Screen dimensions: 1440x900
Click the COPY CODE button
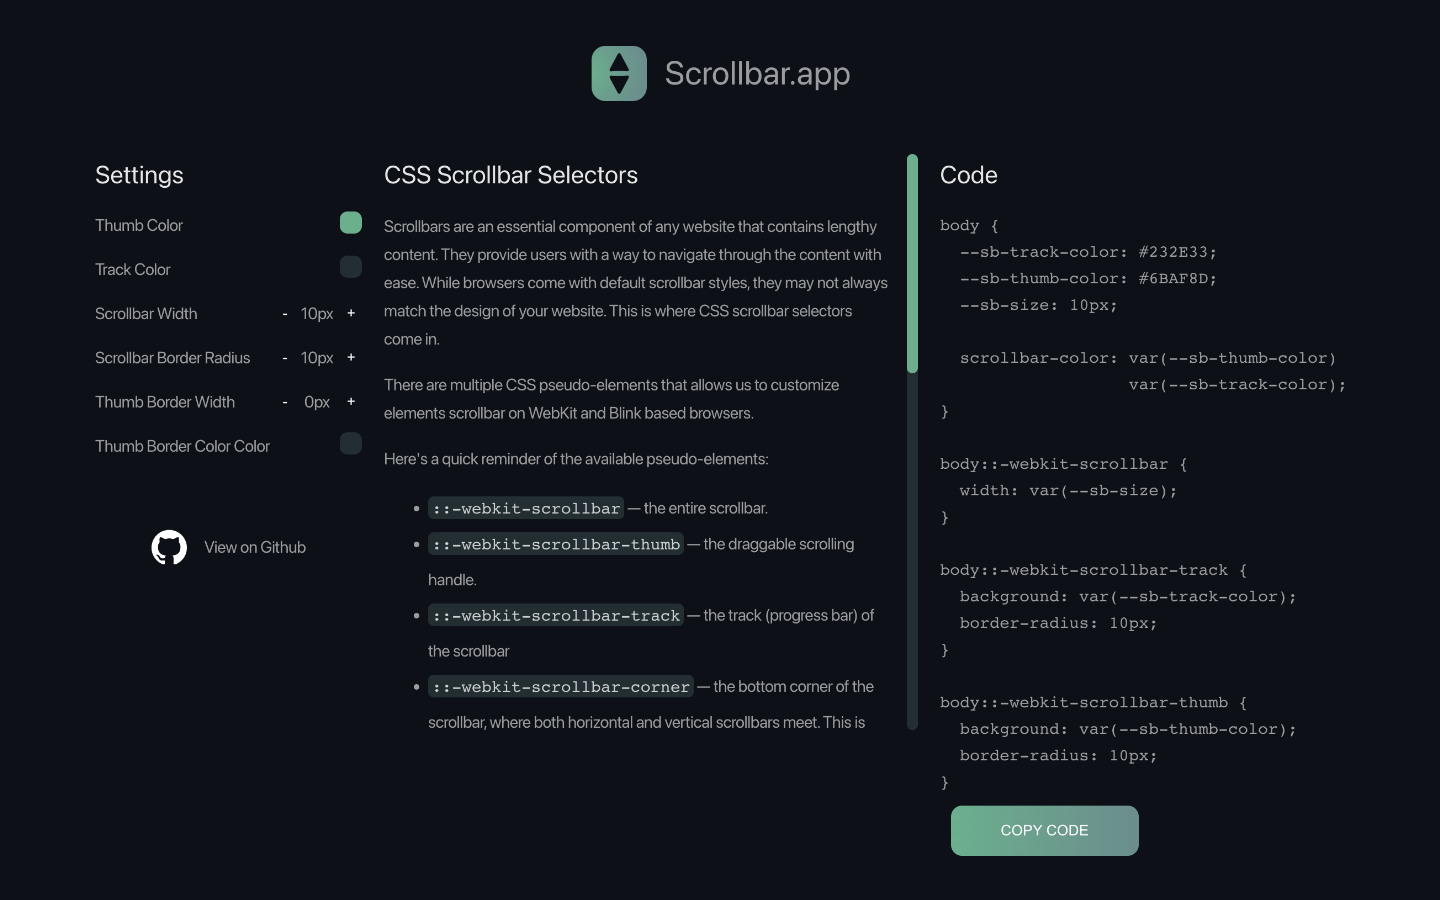click(x=1045, y=831)
